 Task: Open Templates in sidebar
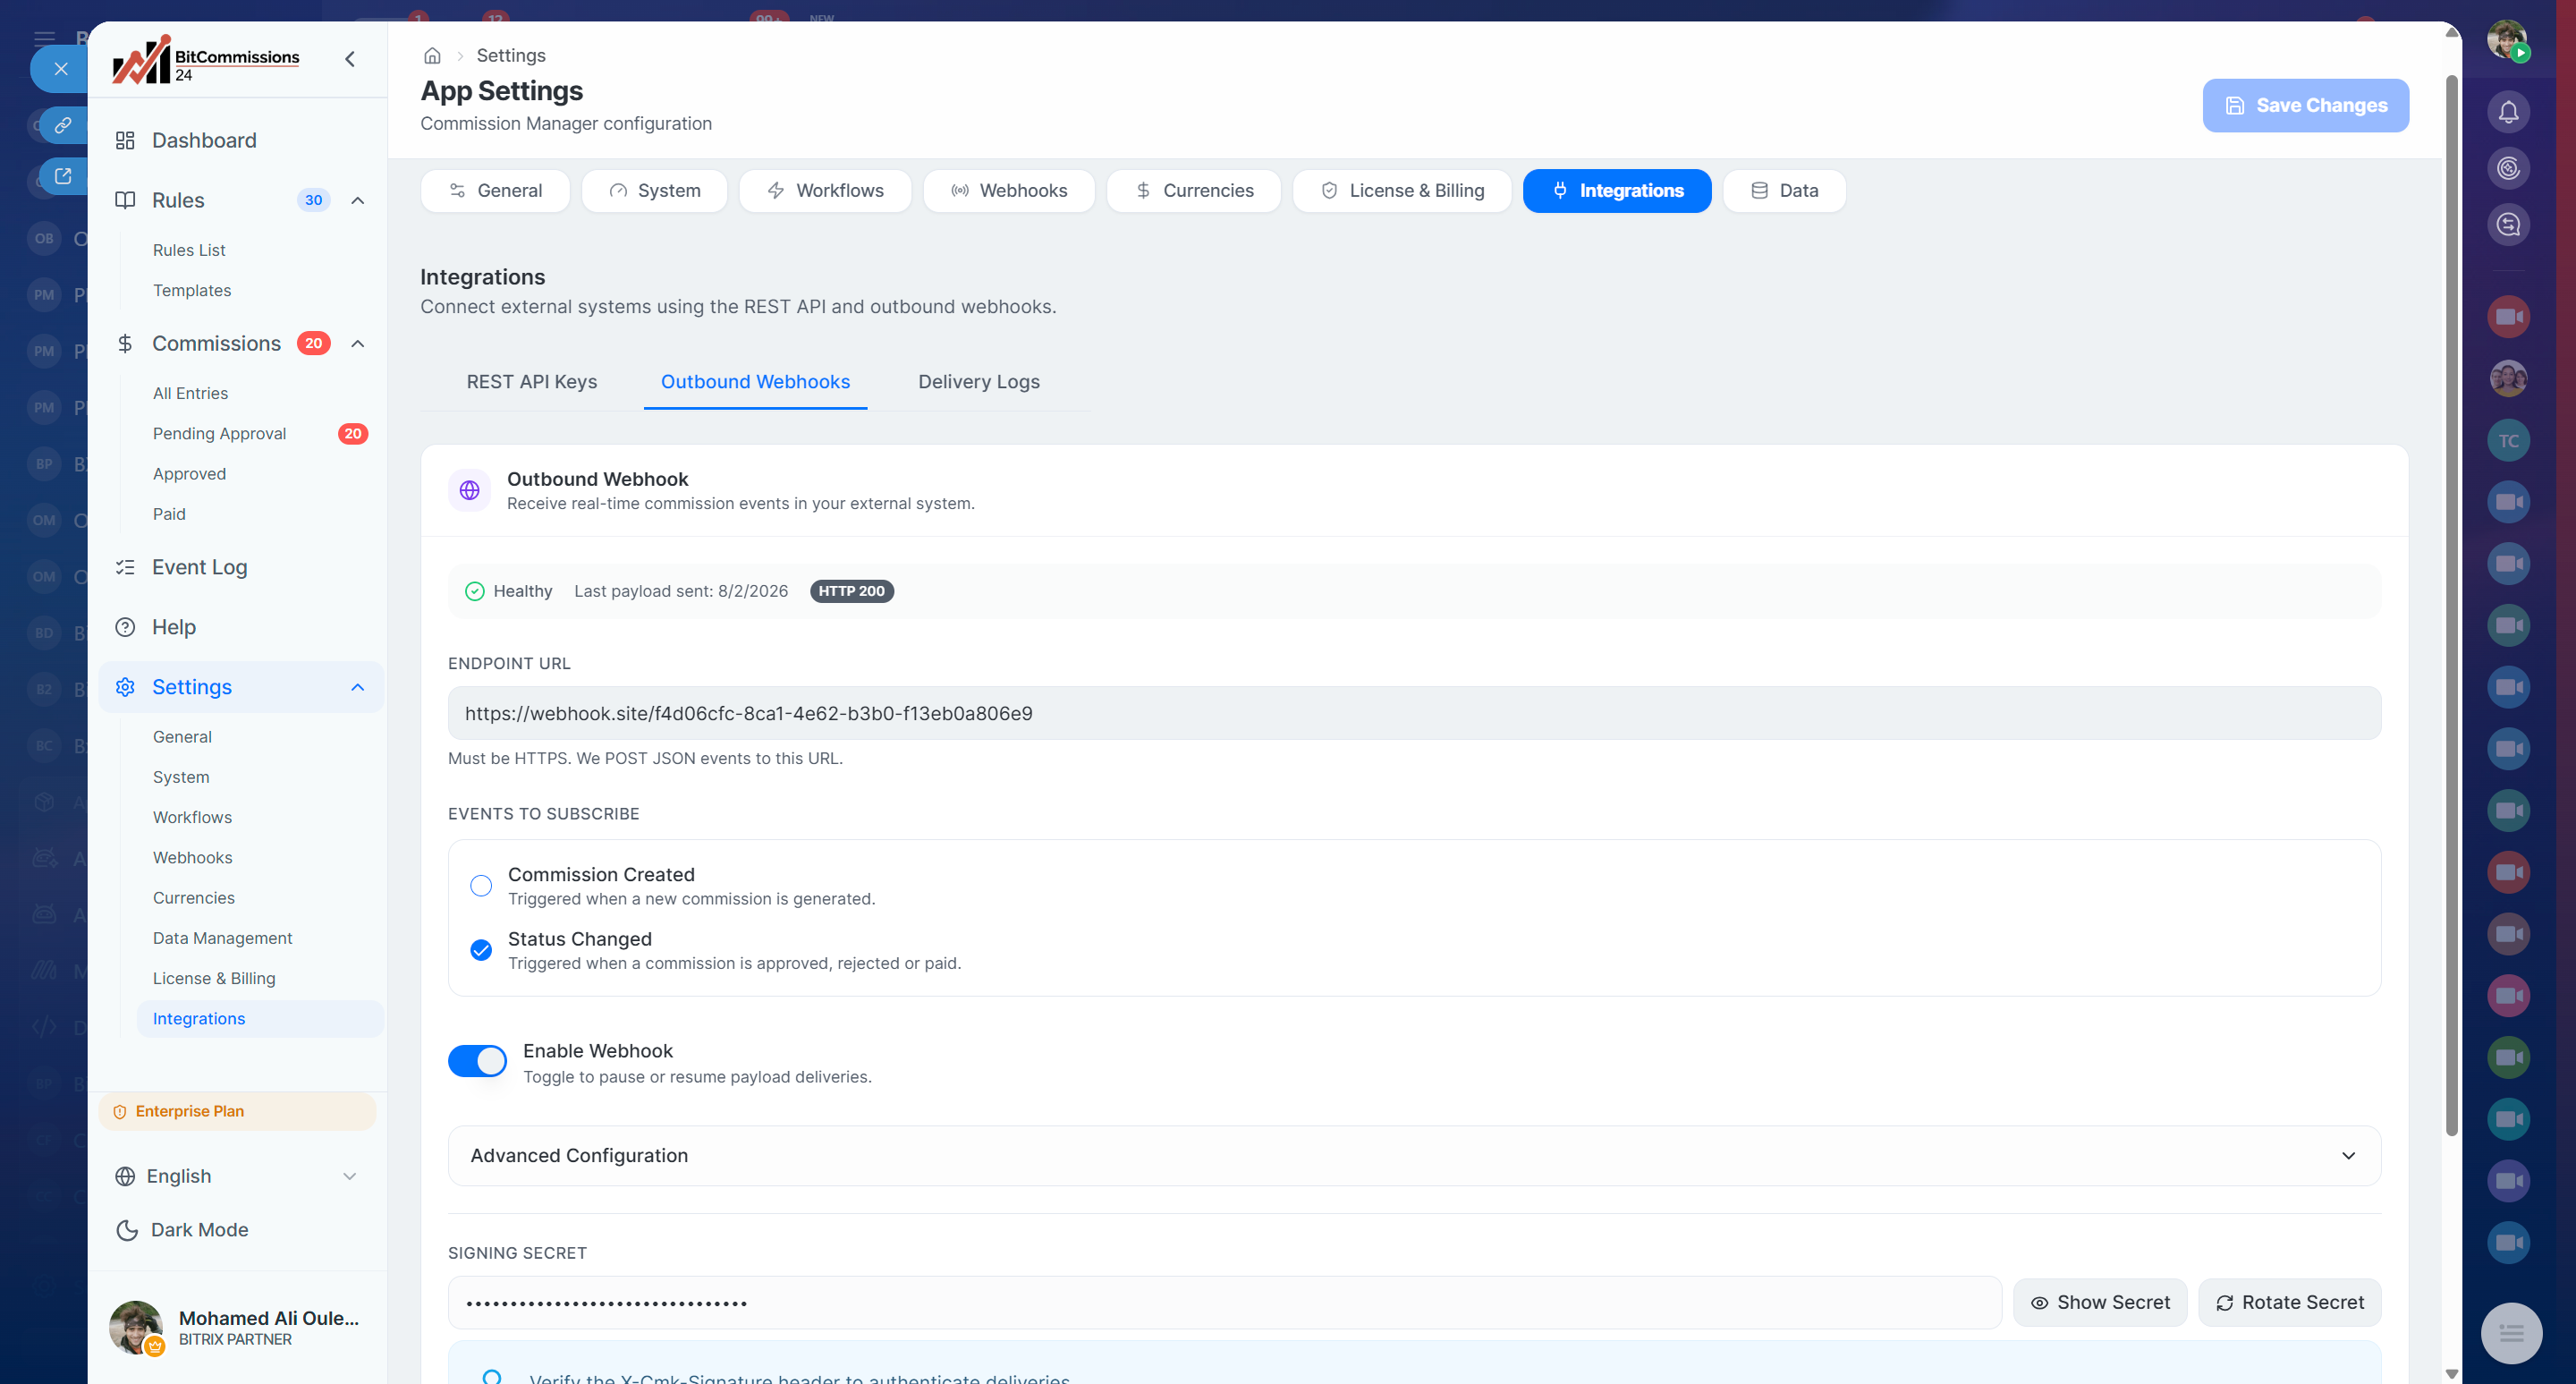pos(192,290)
